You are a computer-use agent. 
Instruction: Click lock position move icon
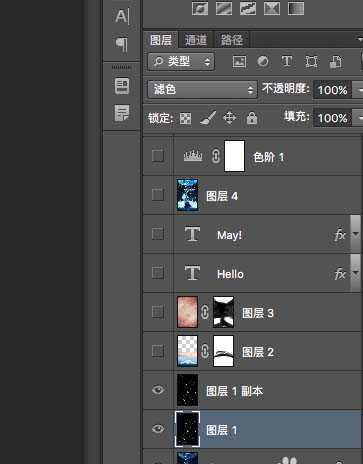[x=229, y=118]
